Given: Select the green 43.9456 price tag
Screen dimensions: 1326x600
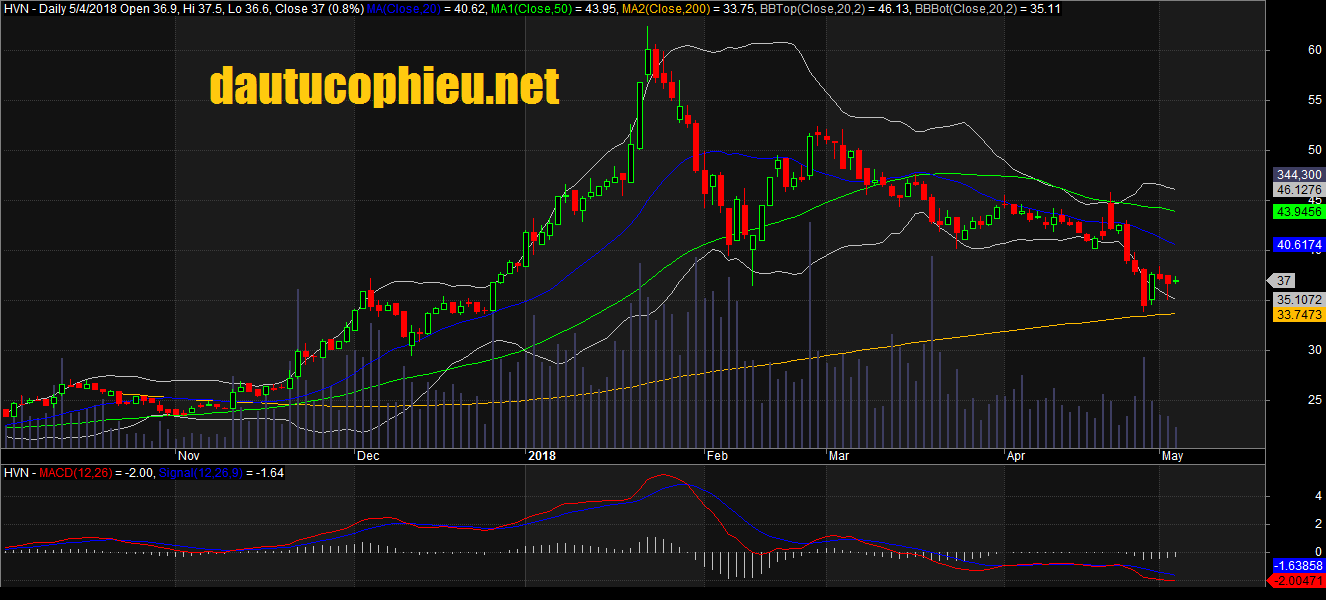Looking at the screenshot, I should click(1297, 212).
